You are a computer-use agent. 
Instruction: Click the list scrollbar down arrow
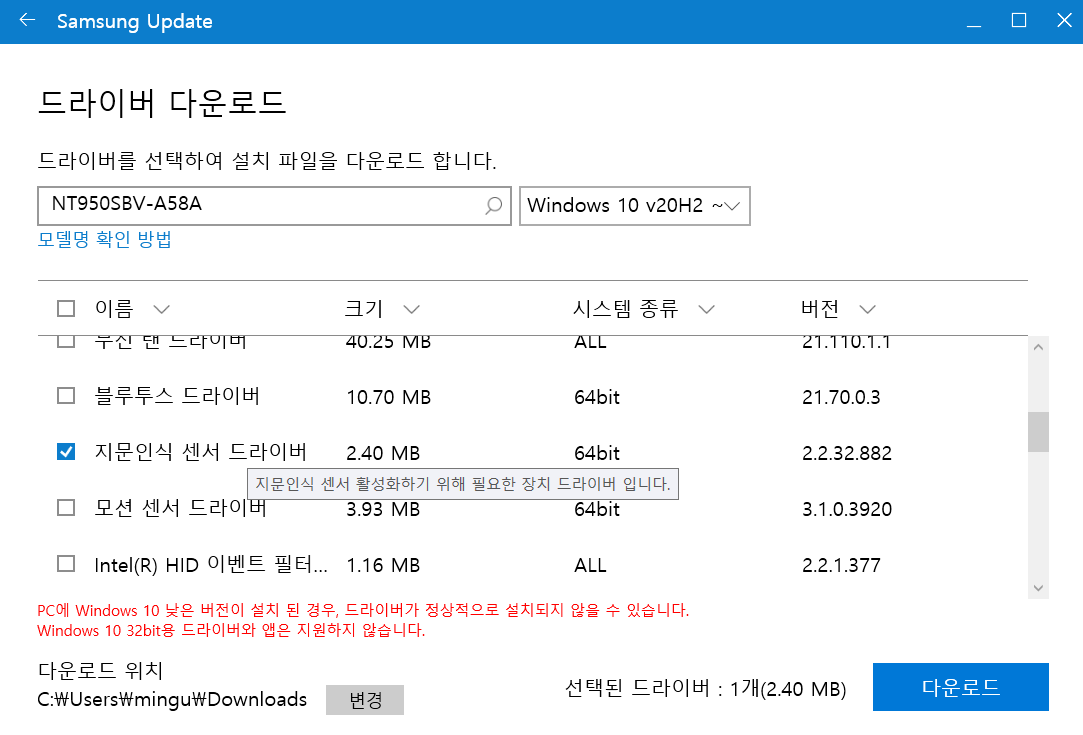coord(1038,588)
